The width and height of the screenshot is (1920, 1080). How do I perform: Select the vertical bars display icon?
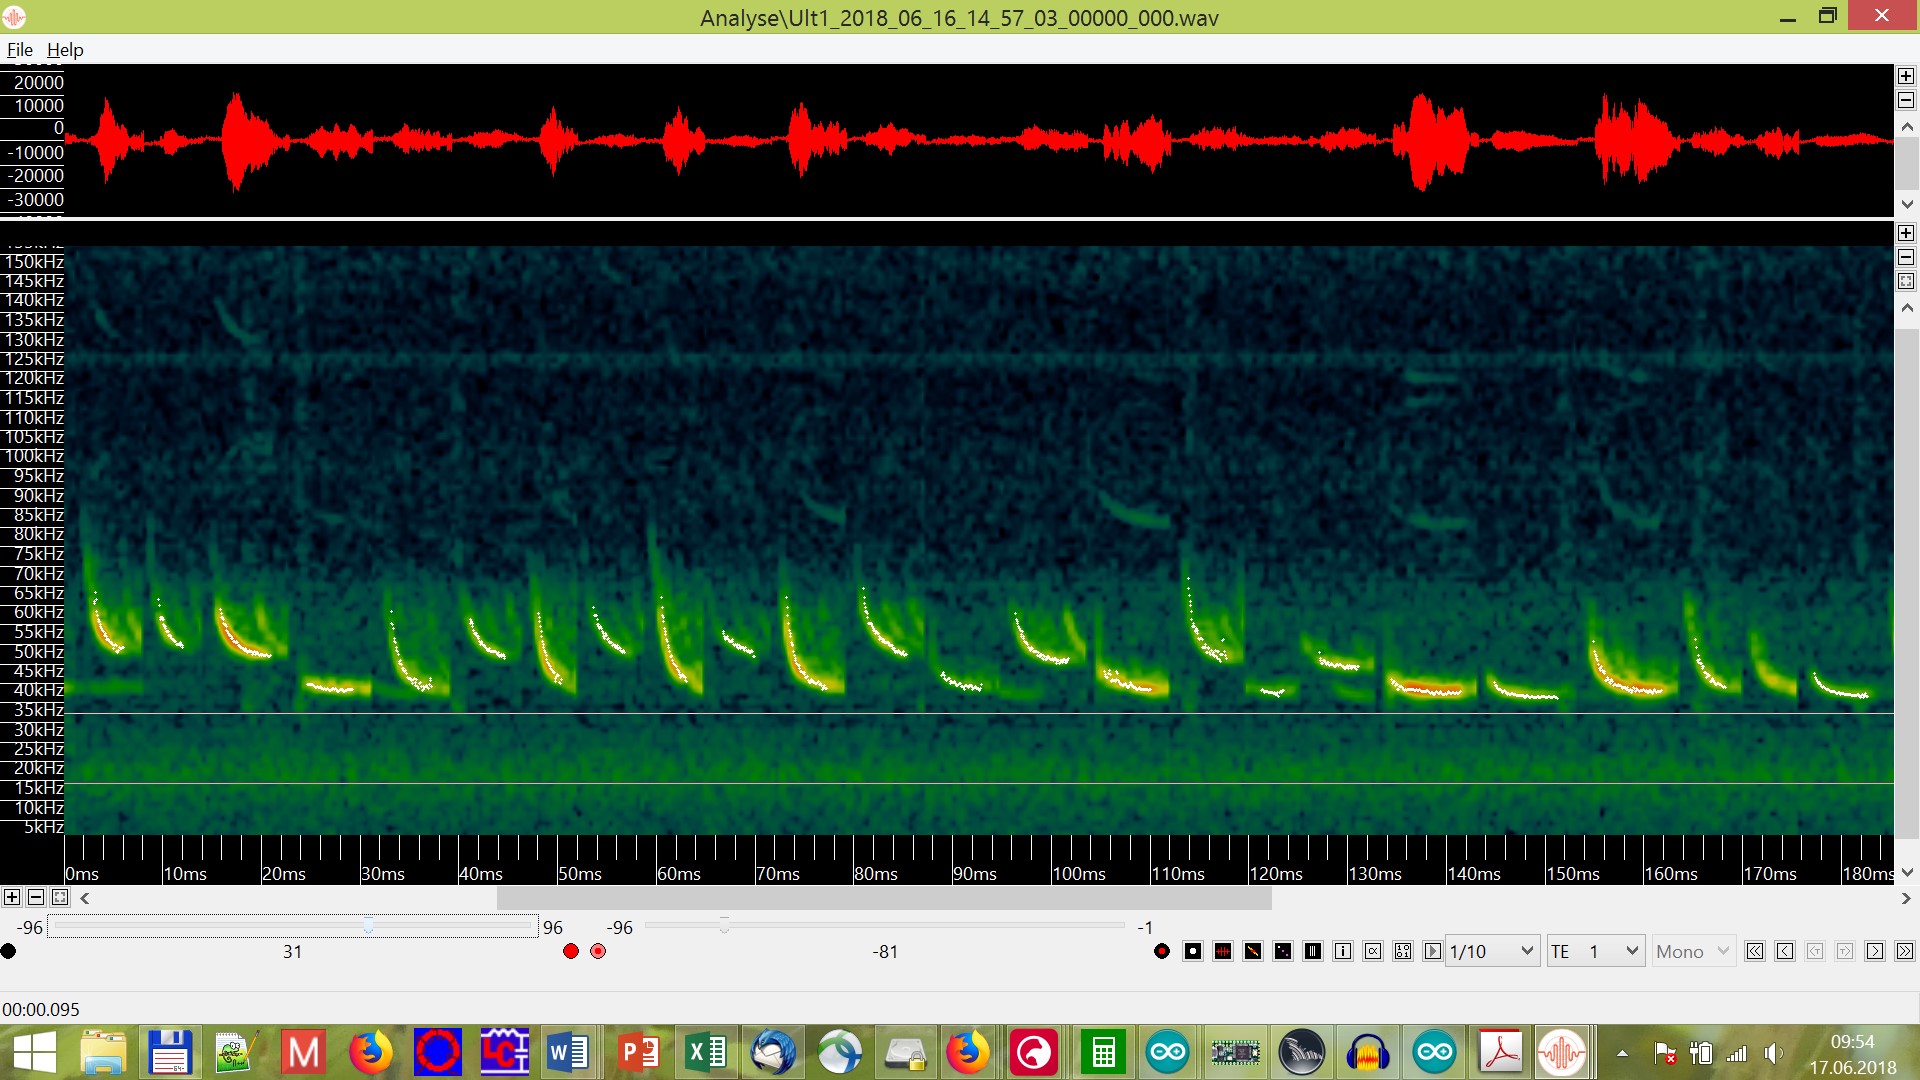pyautogui.click(x=1312, y=951)
